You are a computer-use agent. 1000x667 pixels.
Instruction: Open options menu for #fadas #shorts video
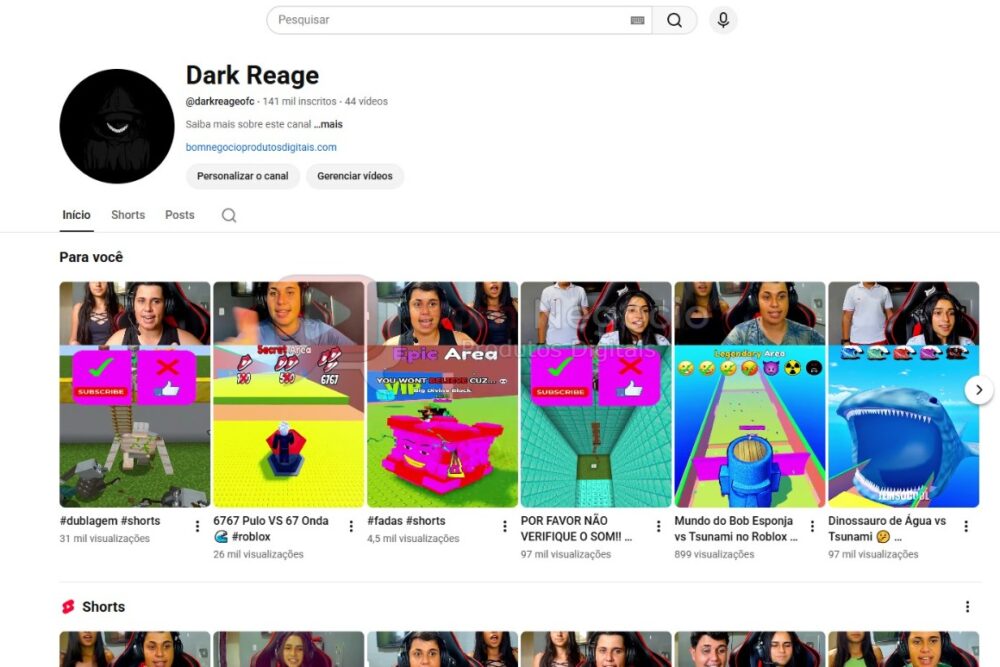(x=505, y=526)
